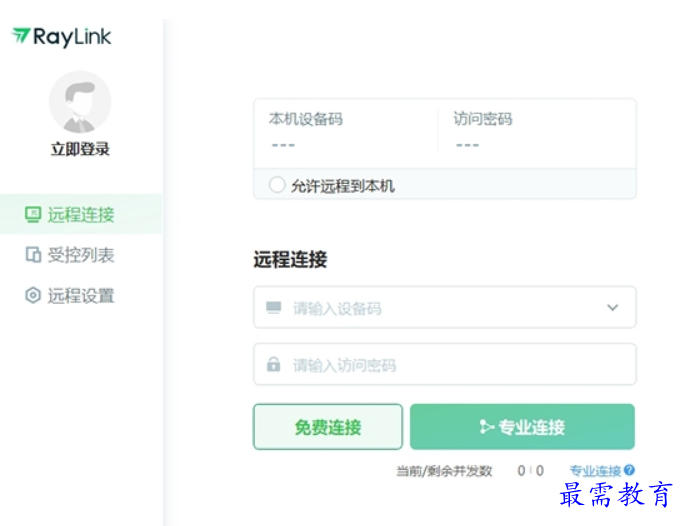681x526 pixels.
Task: Open the 立即登录 login link
Action: point(80,149)
